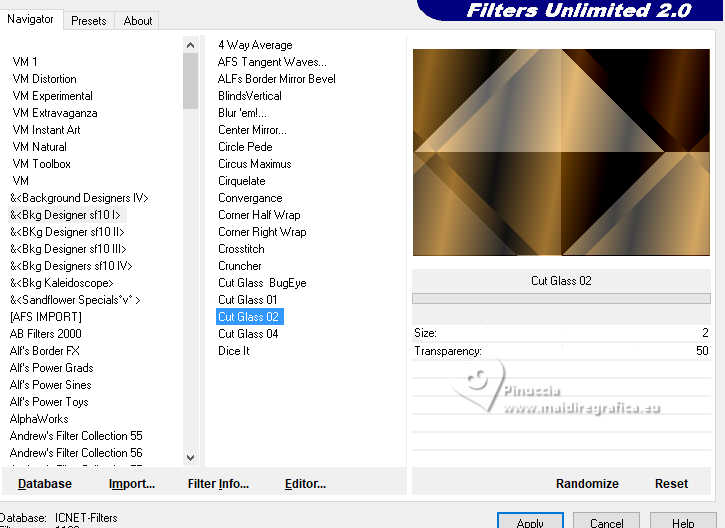Select the VM 1 category
Screen dimensions: 725x528
[25, 62]
